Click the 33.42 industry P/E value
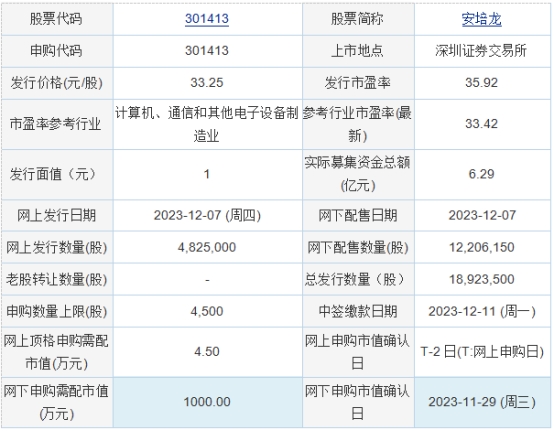The height and width of the screenshot is (431, 554). tap(482, 124)
